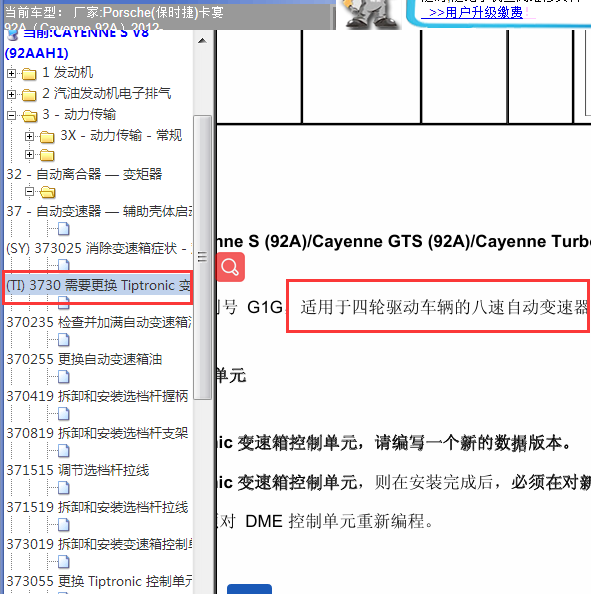Open (TI) 3730 需要更换 Tiptronic entry

[x=98, y=286]
